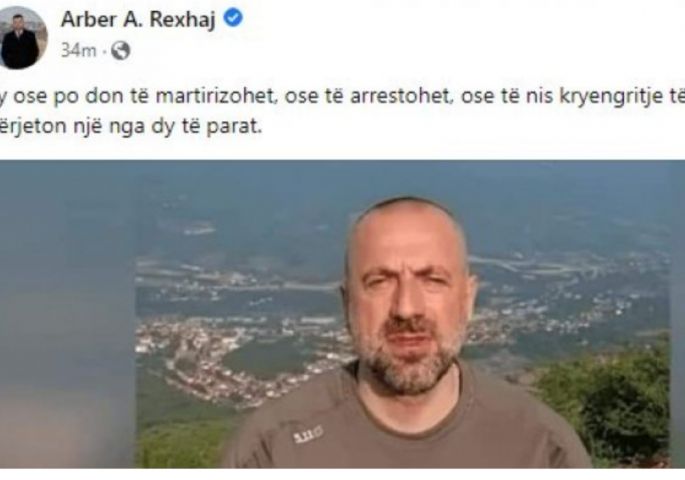Click the blue verified badge

[233, 18]
